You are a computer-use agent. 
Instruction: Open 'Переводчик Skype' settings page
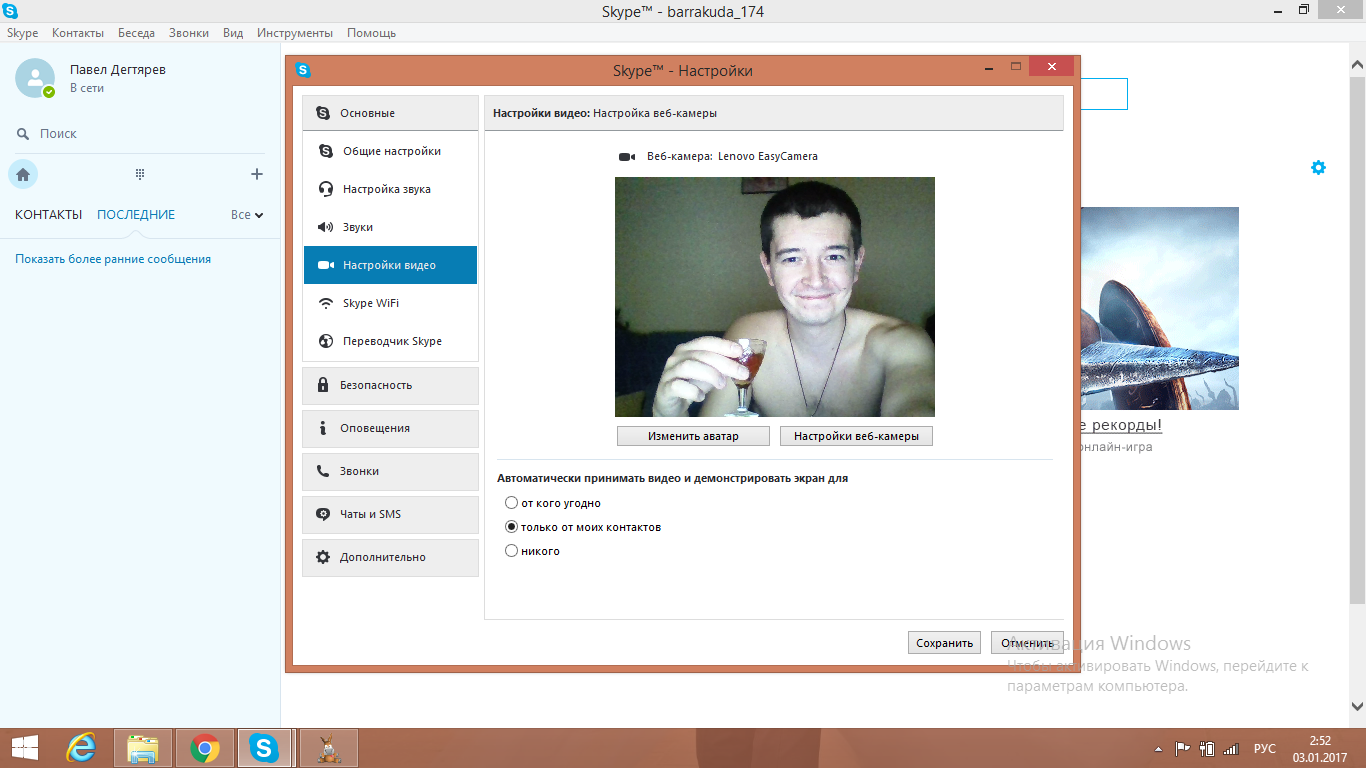tap(391, 341)
